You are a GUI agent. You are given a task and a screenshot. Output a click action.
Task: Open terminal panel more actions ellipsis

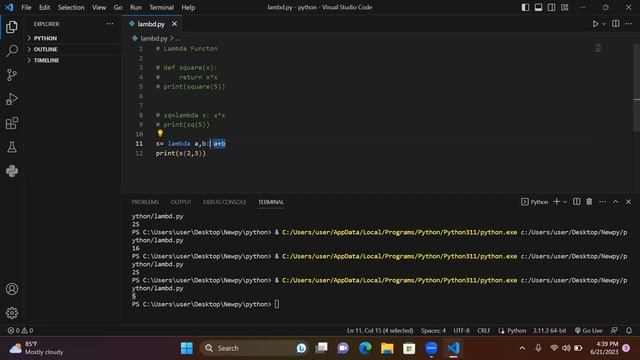(602, 202)
